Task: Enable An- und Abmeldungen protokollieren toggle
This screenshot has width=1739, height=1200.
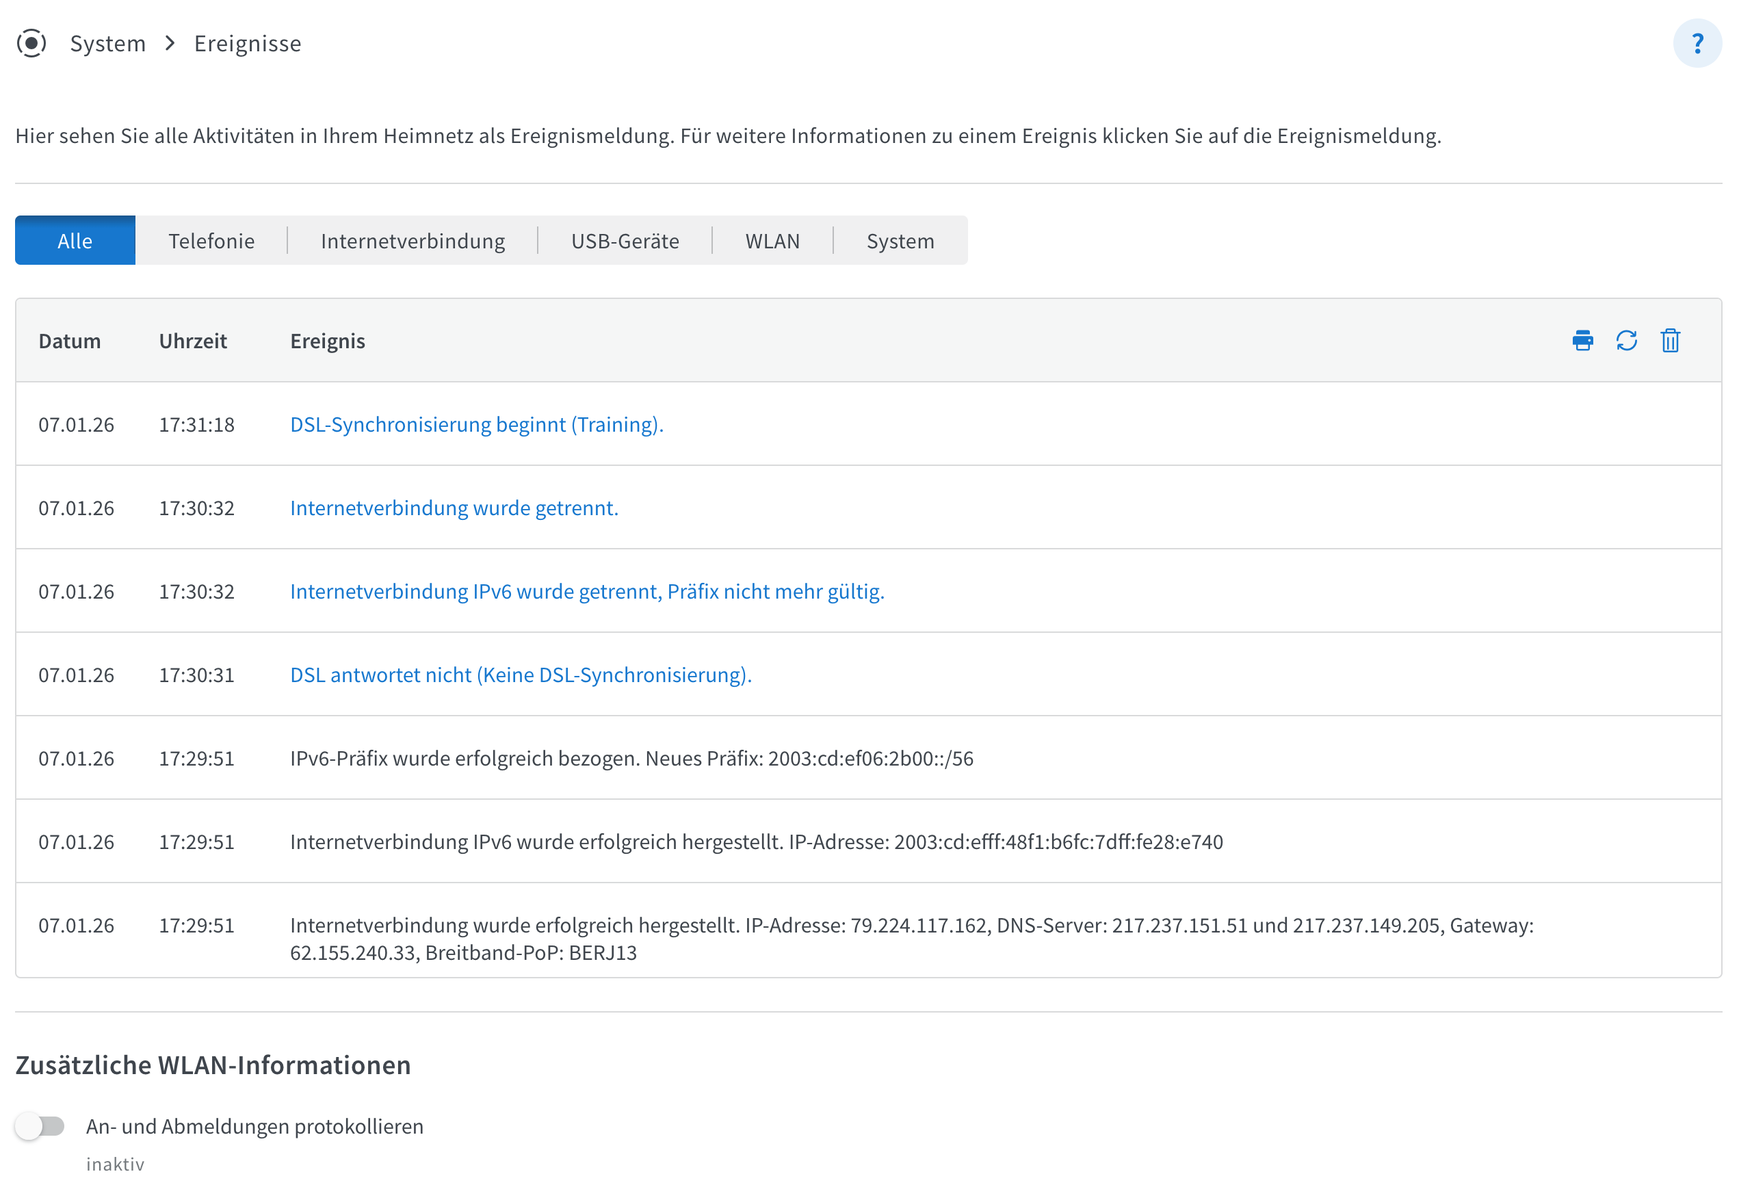Action: [x=41, y=1126]
